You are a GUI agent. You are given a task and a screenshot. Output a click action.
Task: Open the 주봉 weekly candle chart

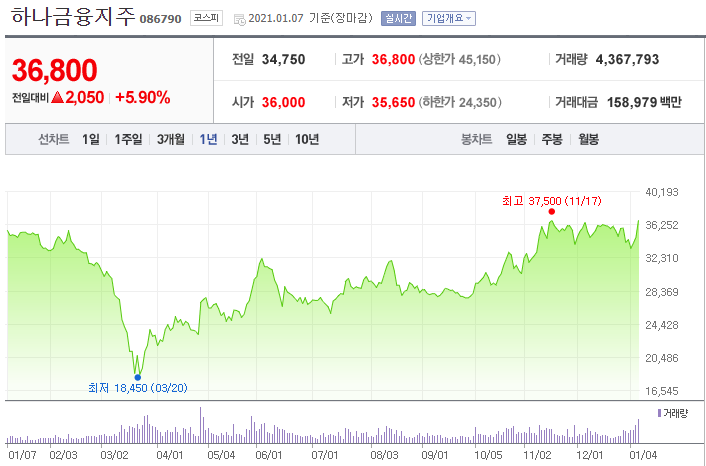[x=552, y=139]
